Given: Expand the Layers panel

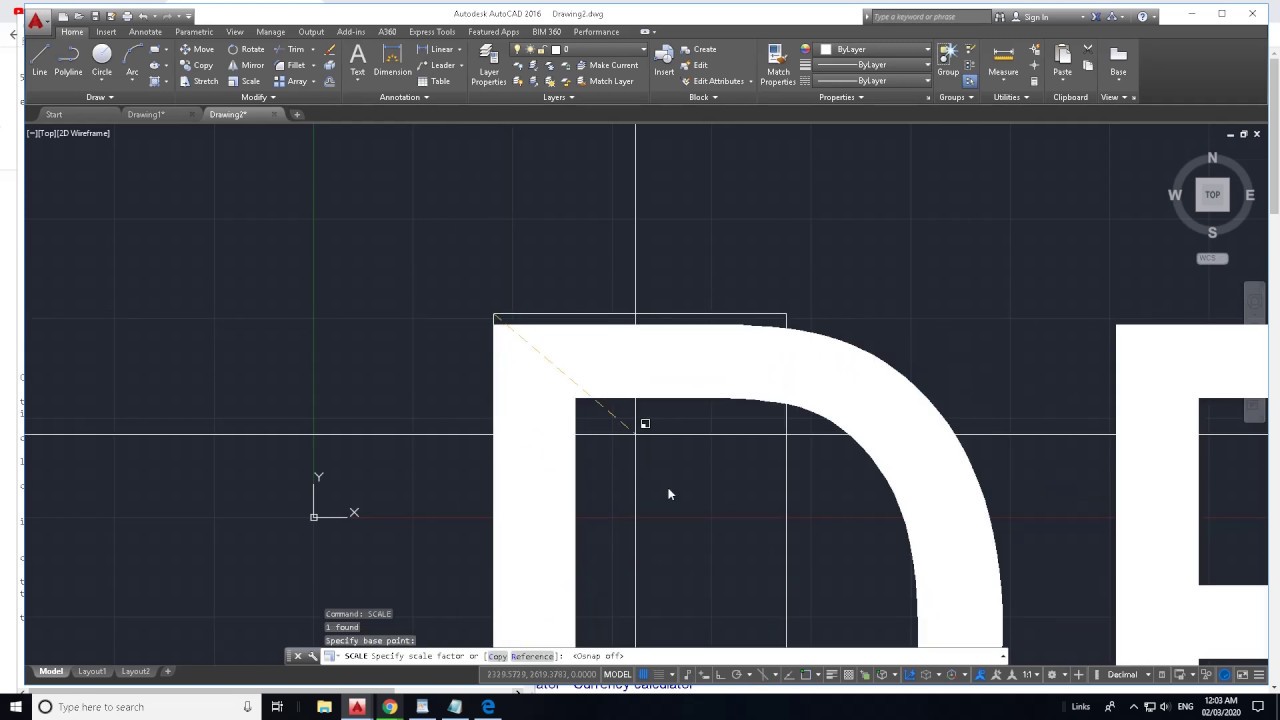Looking at the screenshot, I should 558,97.
